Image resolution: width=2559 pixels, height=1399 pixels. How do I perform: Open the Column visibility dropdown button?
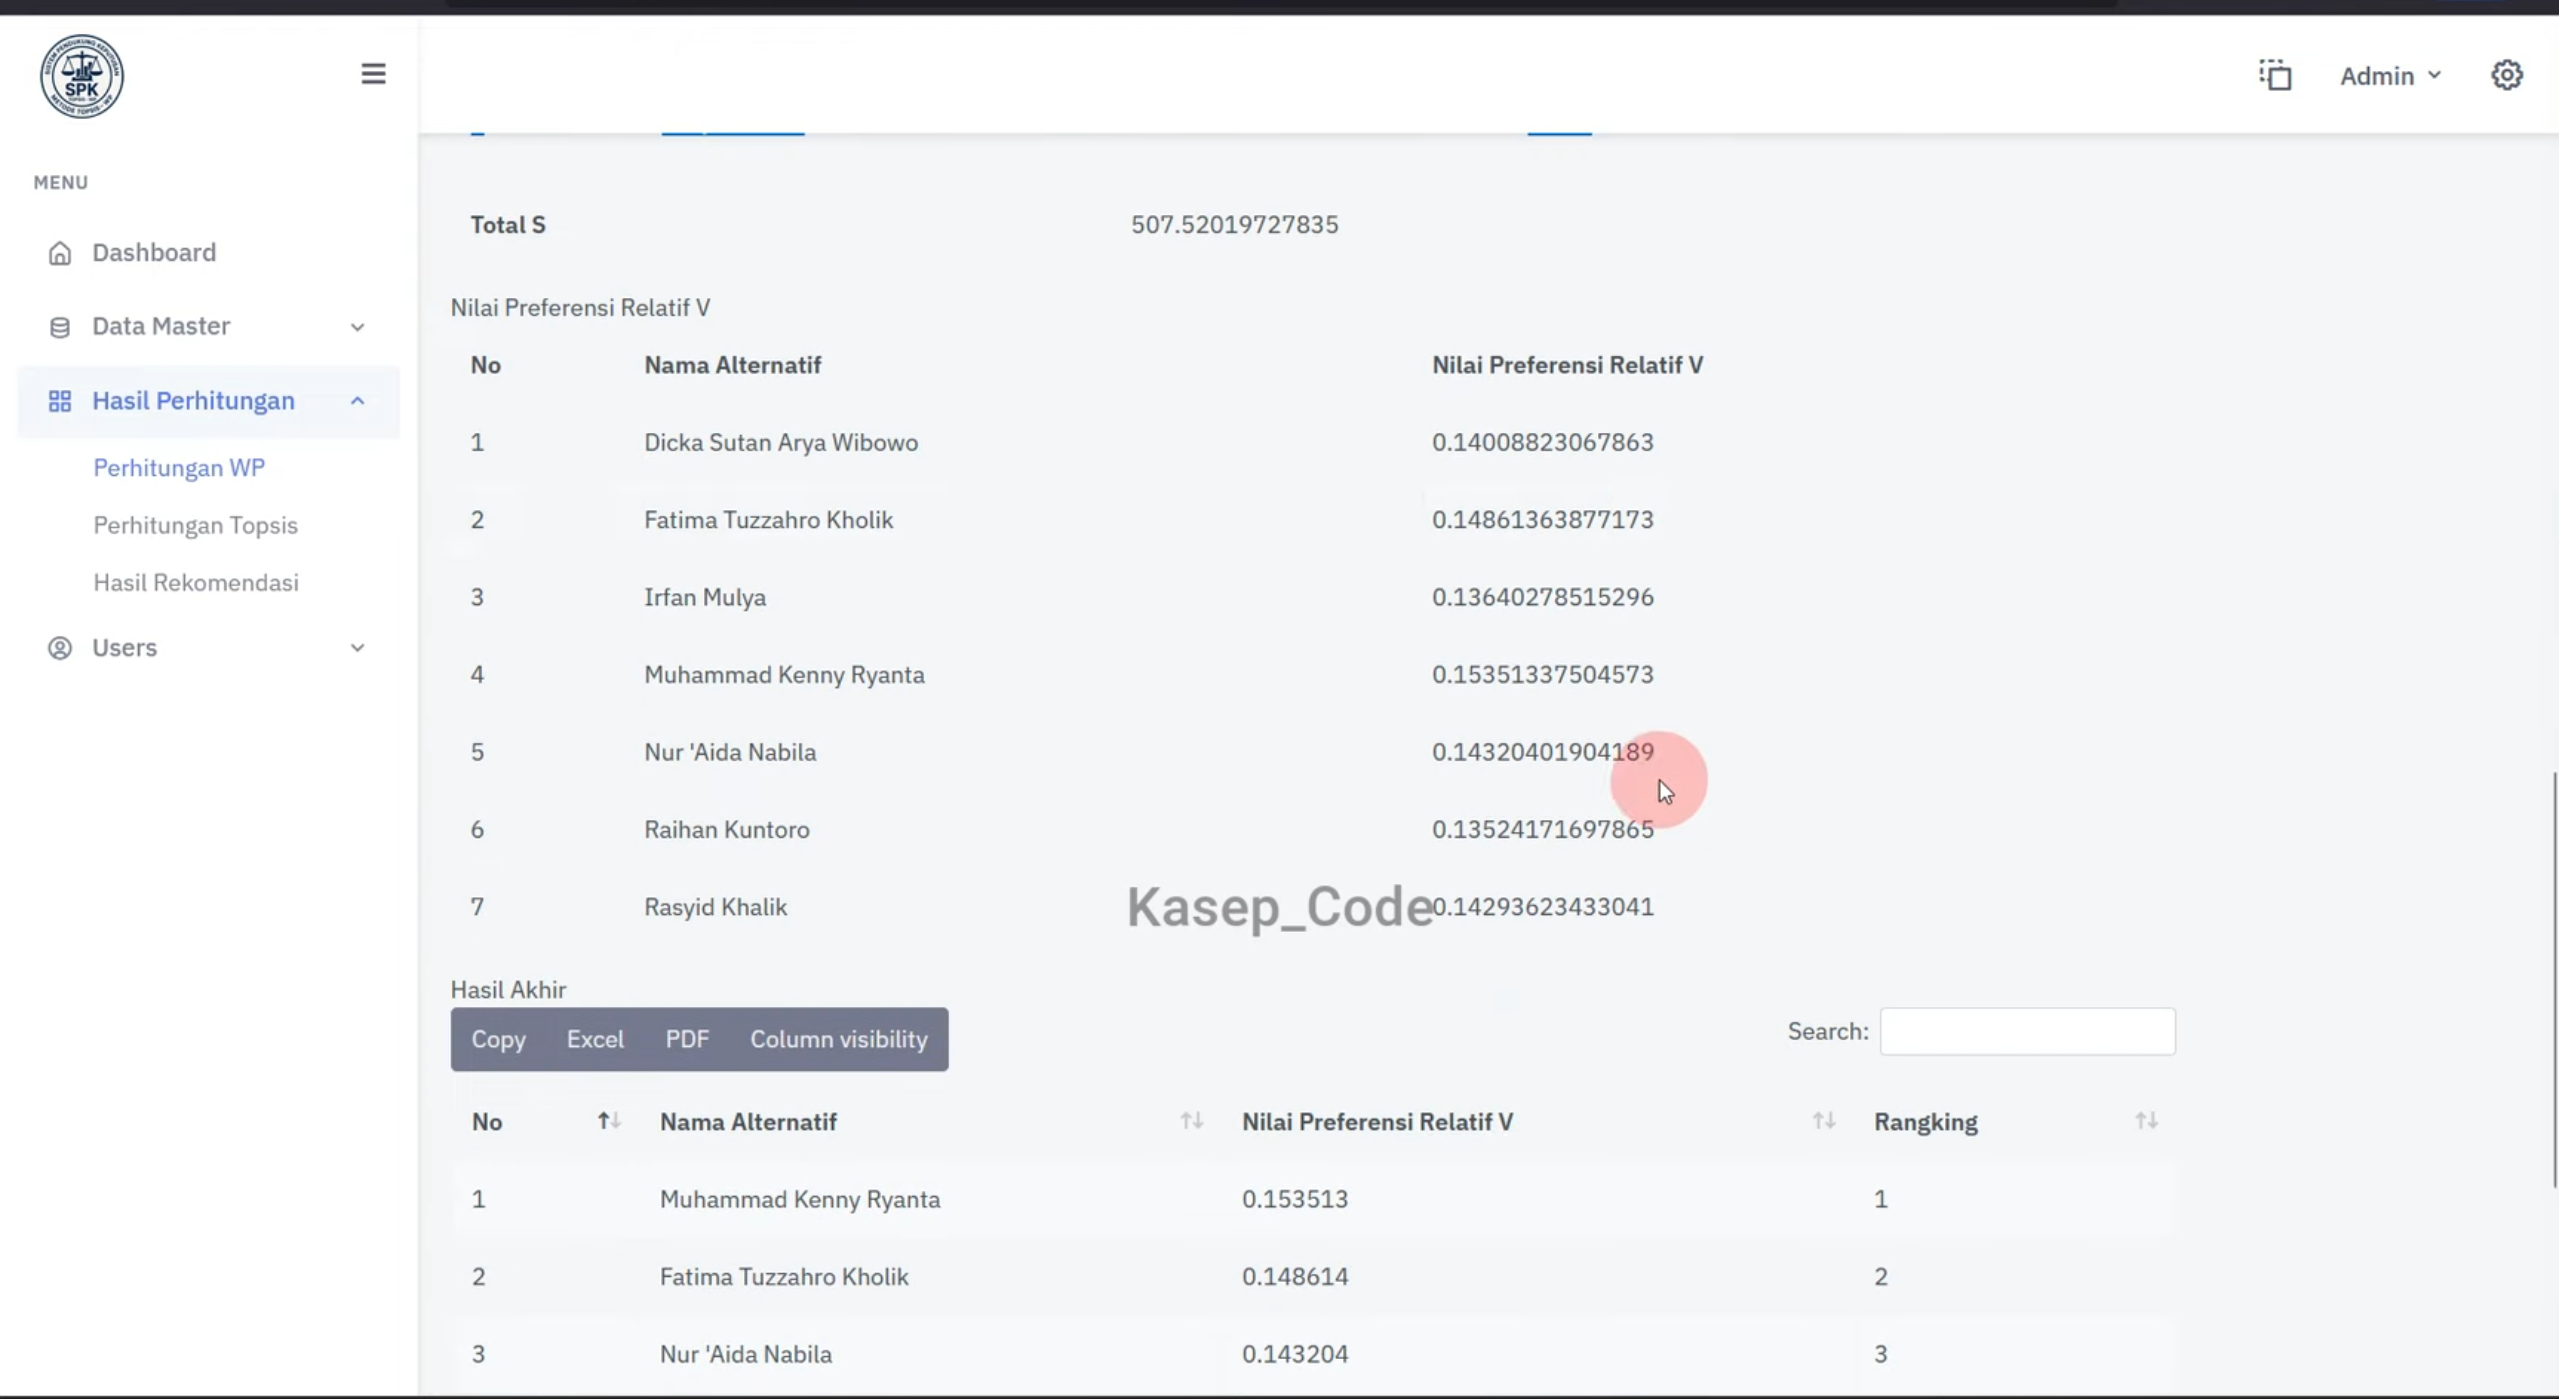[839, 1039]
